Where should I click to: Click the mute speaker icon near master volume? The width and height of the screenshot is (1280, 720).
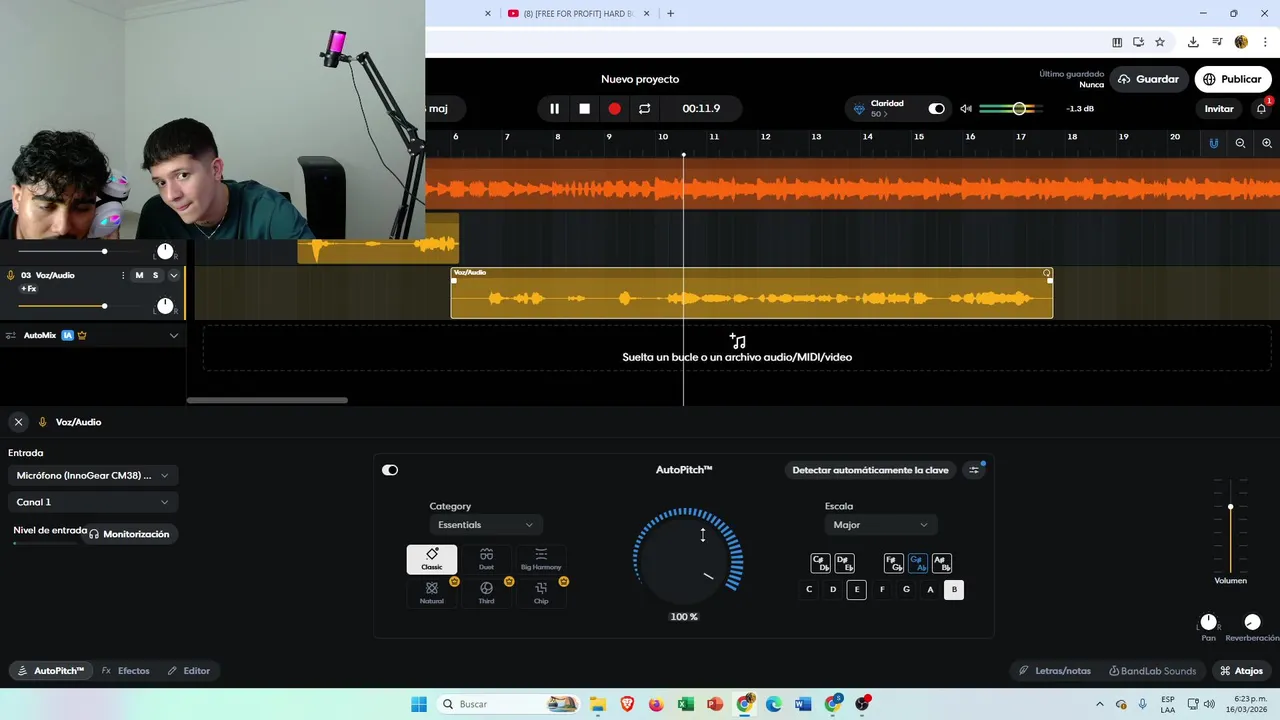click(966, 108)
